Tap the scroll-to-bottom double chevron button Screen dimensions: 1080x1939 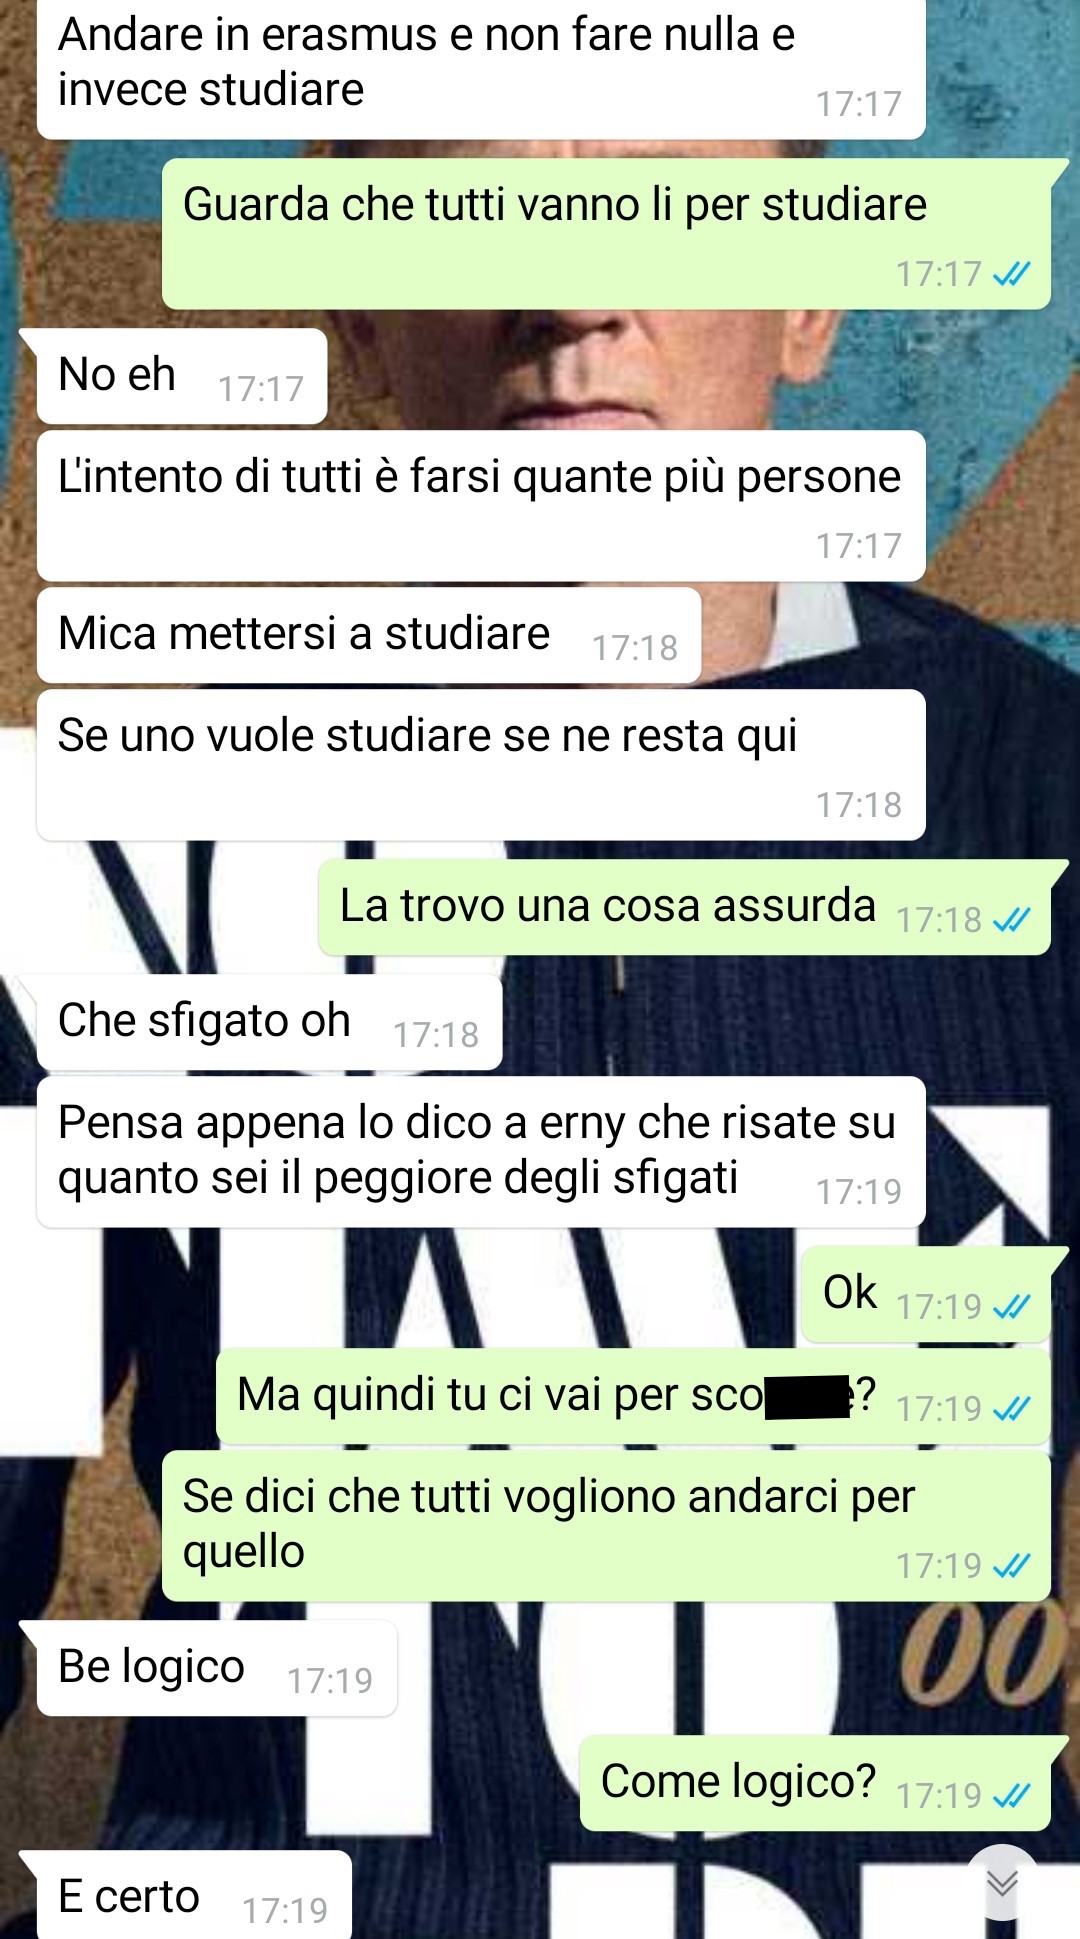pos(1002,1883)
